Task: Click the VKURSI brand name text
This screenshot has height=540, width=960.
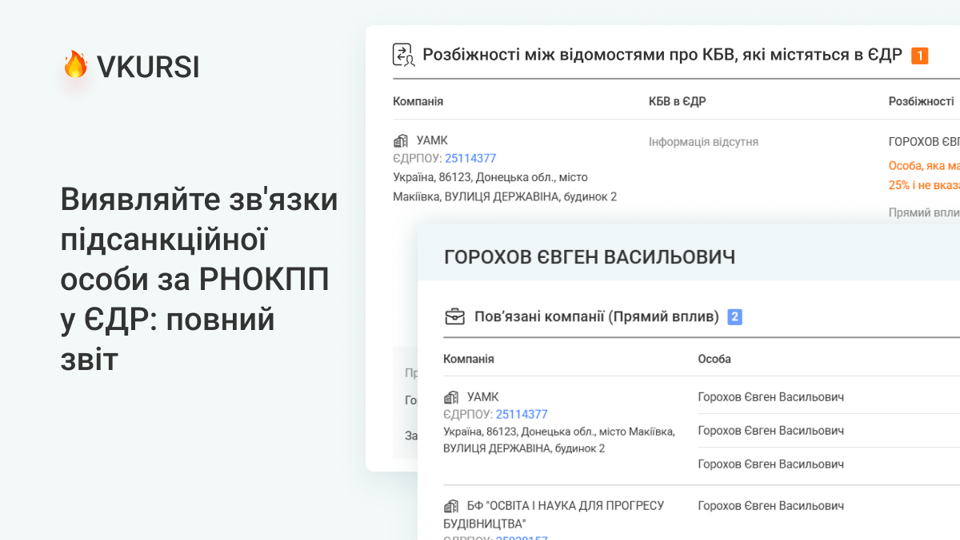Action: (x=148, y=67)
